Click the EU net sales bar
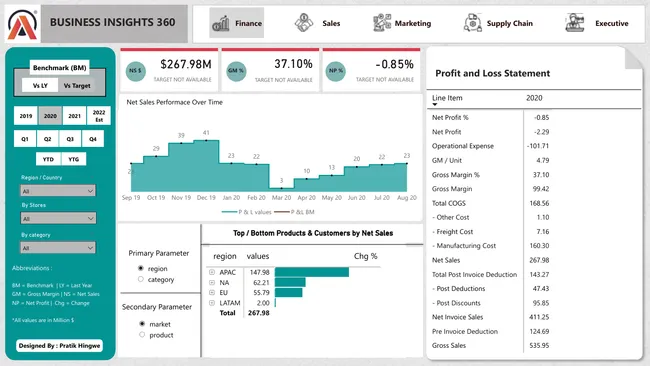Image resolution: width=650 pixels, height=366 pixels. [x=289, y=293]
